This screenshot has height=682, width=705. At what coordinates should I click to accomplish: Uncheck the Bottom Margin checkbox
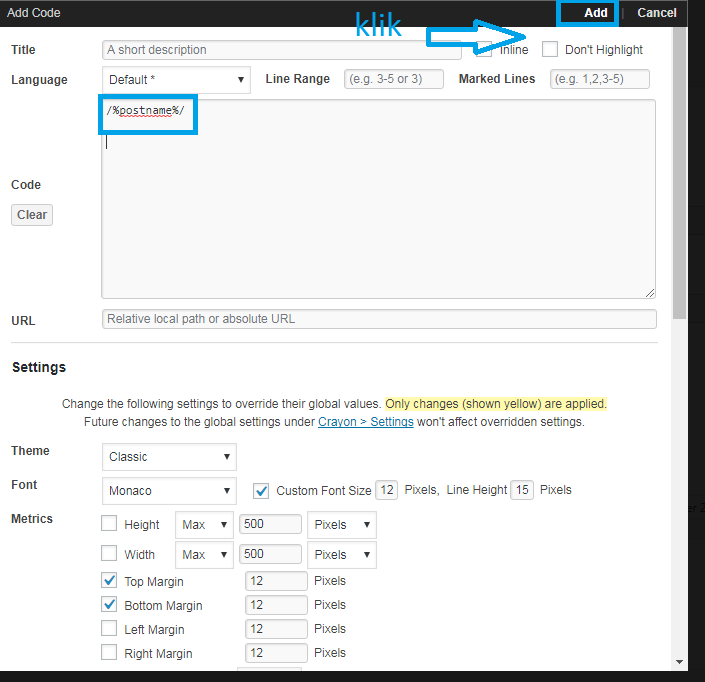[x=109, y=605]
